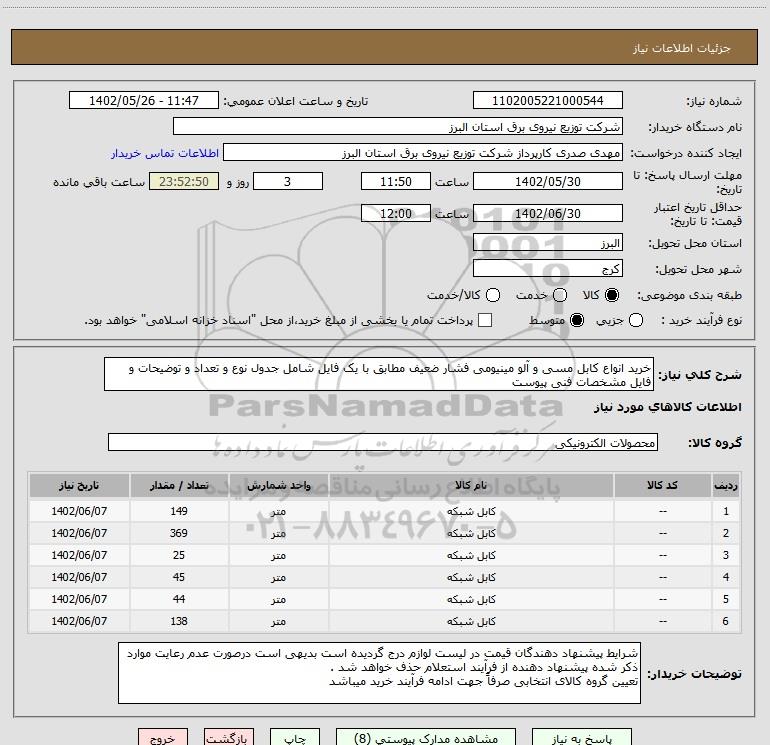Image resolution: width=770 pixels, height=745 pixels.
Task: Click the validity hour field 12:00
Action: [x=396, y=213]
